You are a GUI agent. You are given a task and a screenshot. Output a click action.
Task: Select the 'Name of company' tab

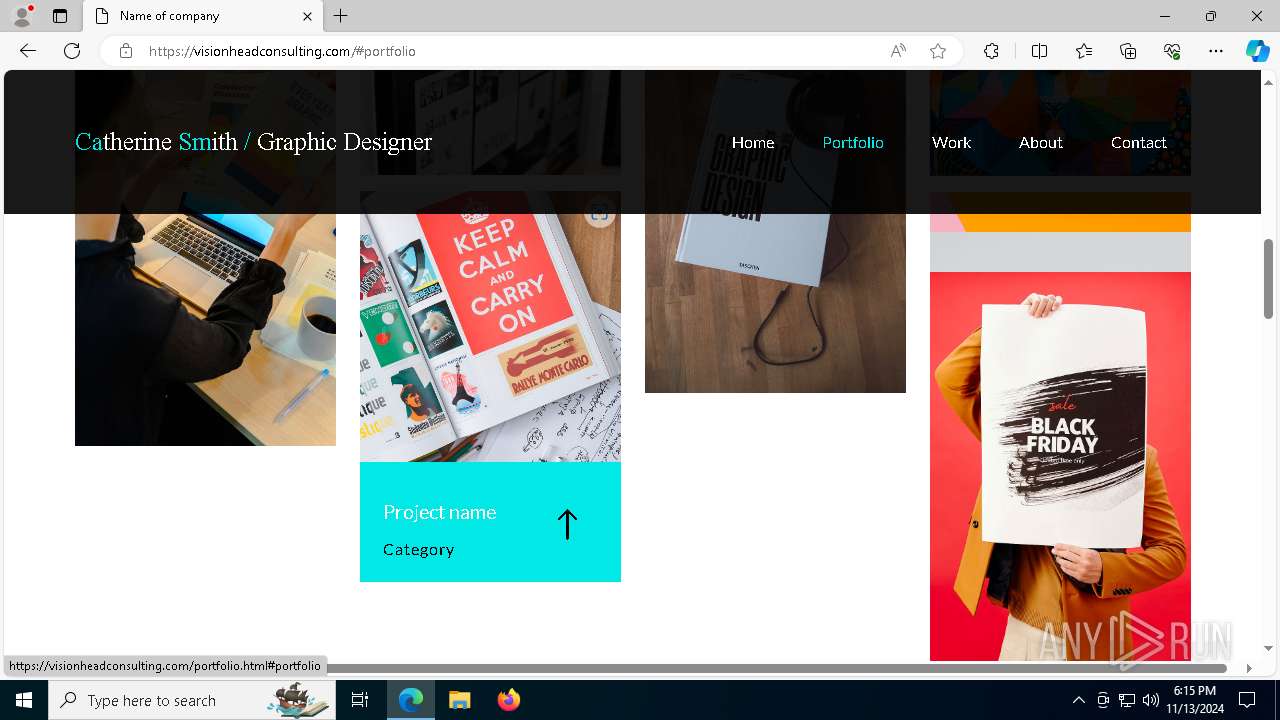coord(204,16)
